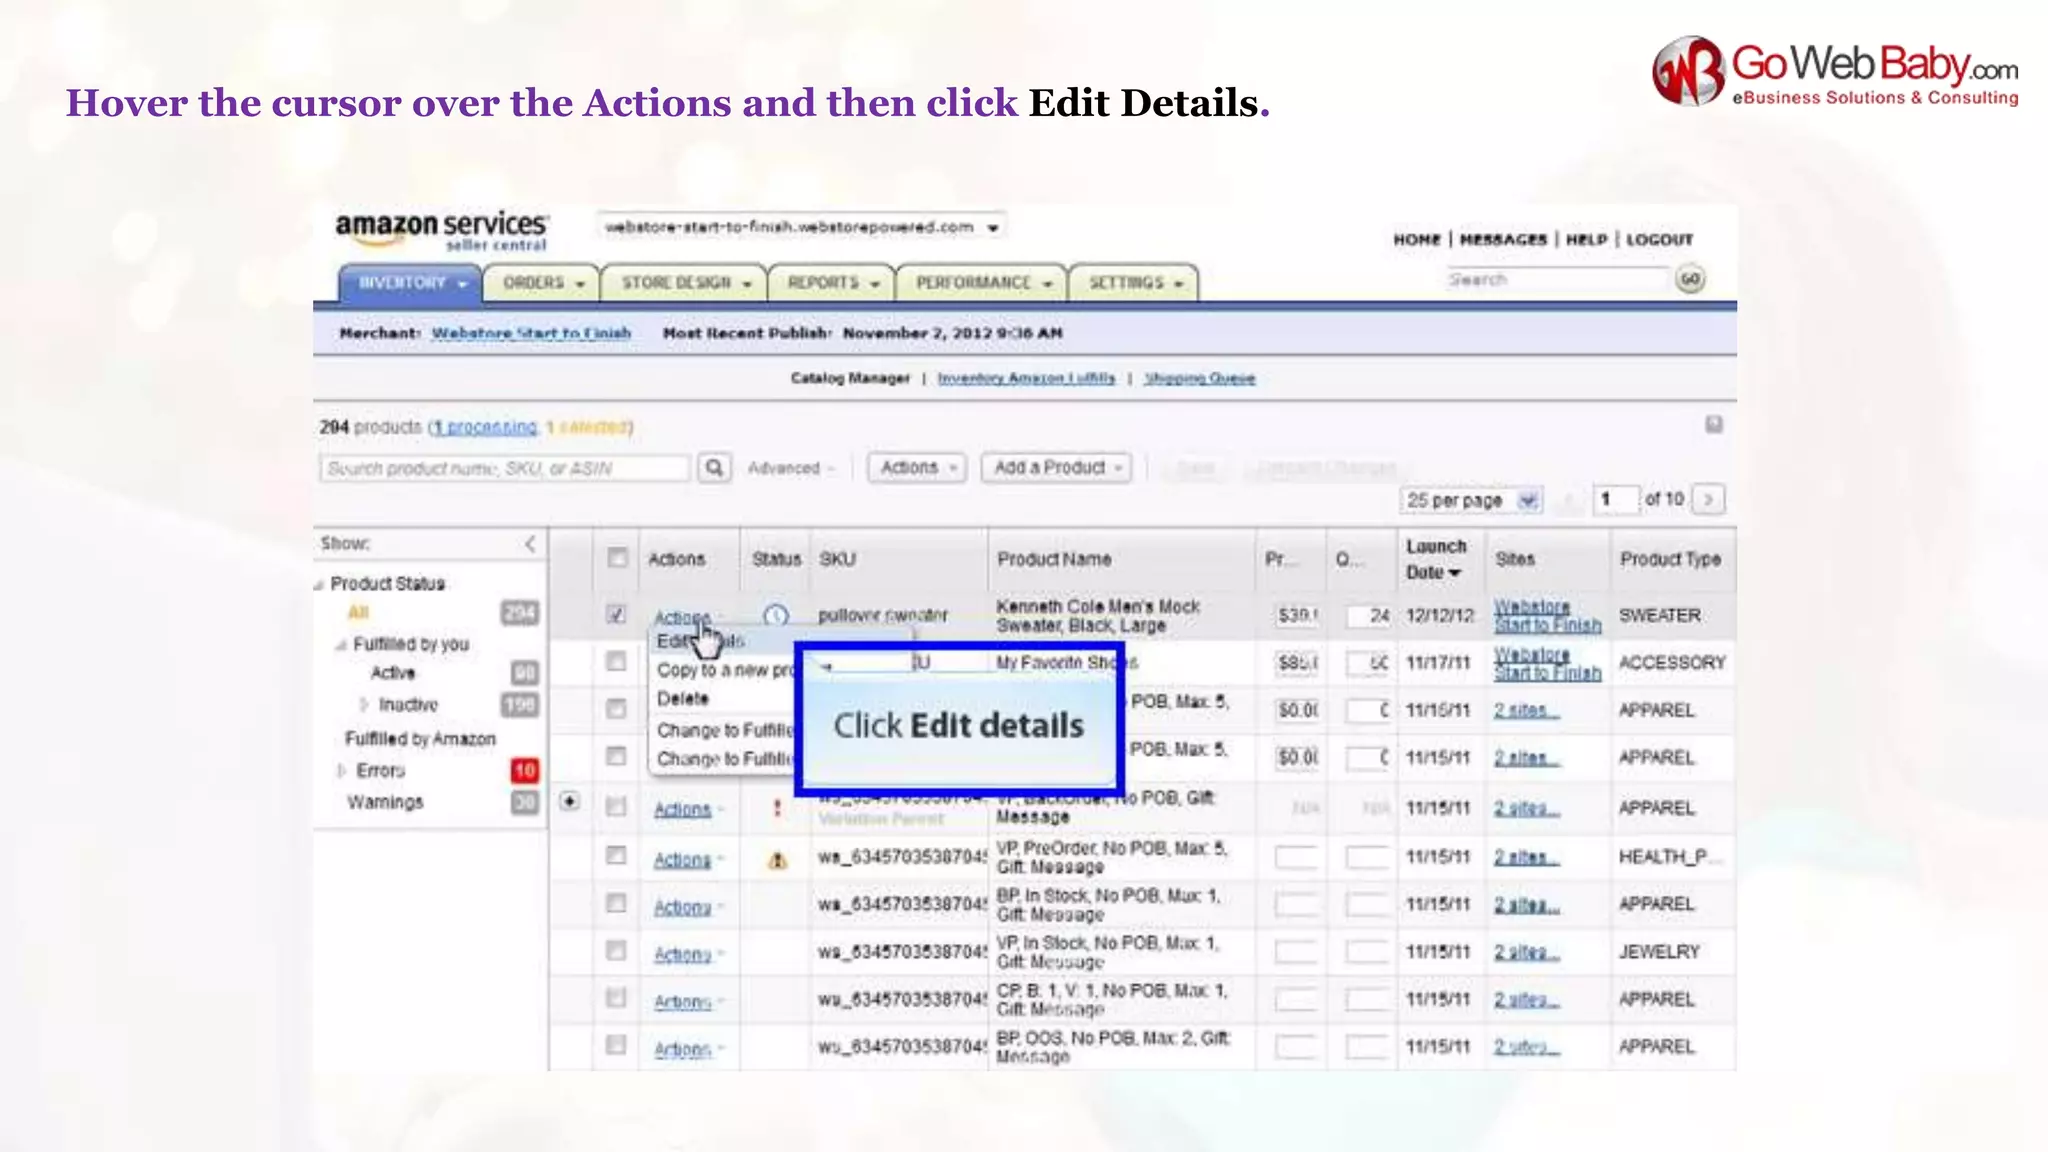Open Actions link for JEWELRY row
This screenshot has width=2048, height=1152.
(683, 955)
